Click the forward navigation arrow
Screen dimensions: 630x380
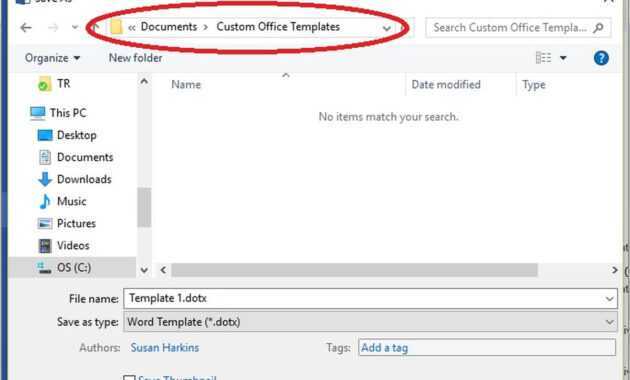[x=53, y=27]
